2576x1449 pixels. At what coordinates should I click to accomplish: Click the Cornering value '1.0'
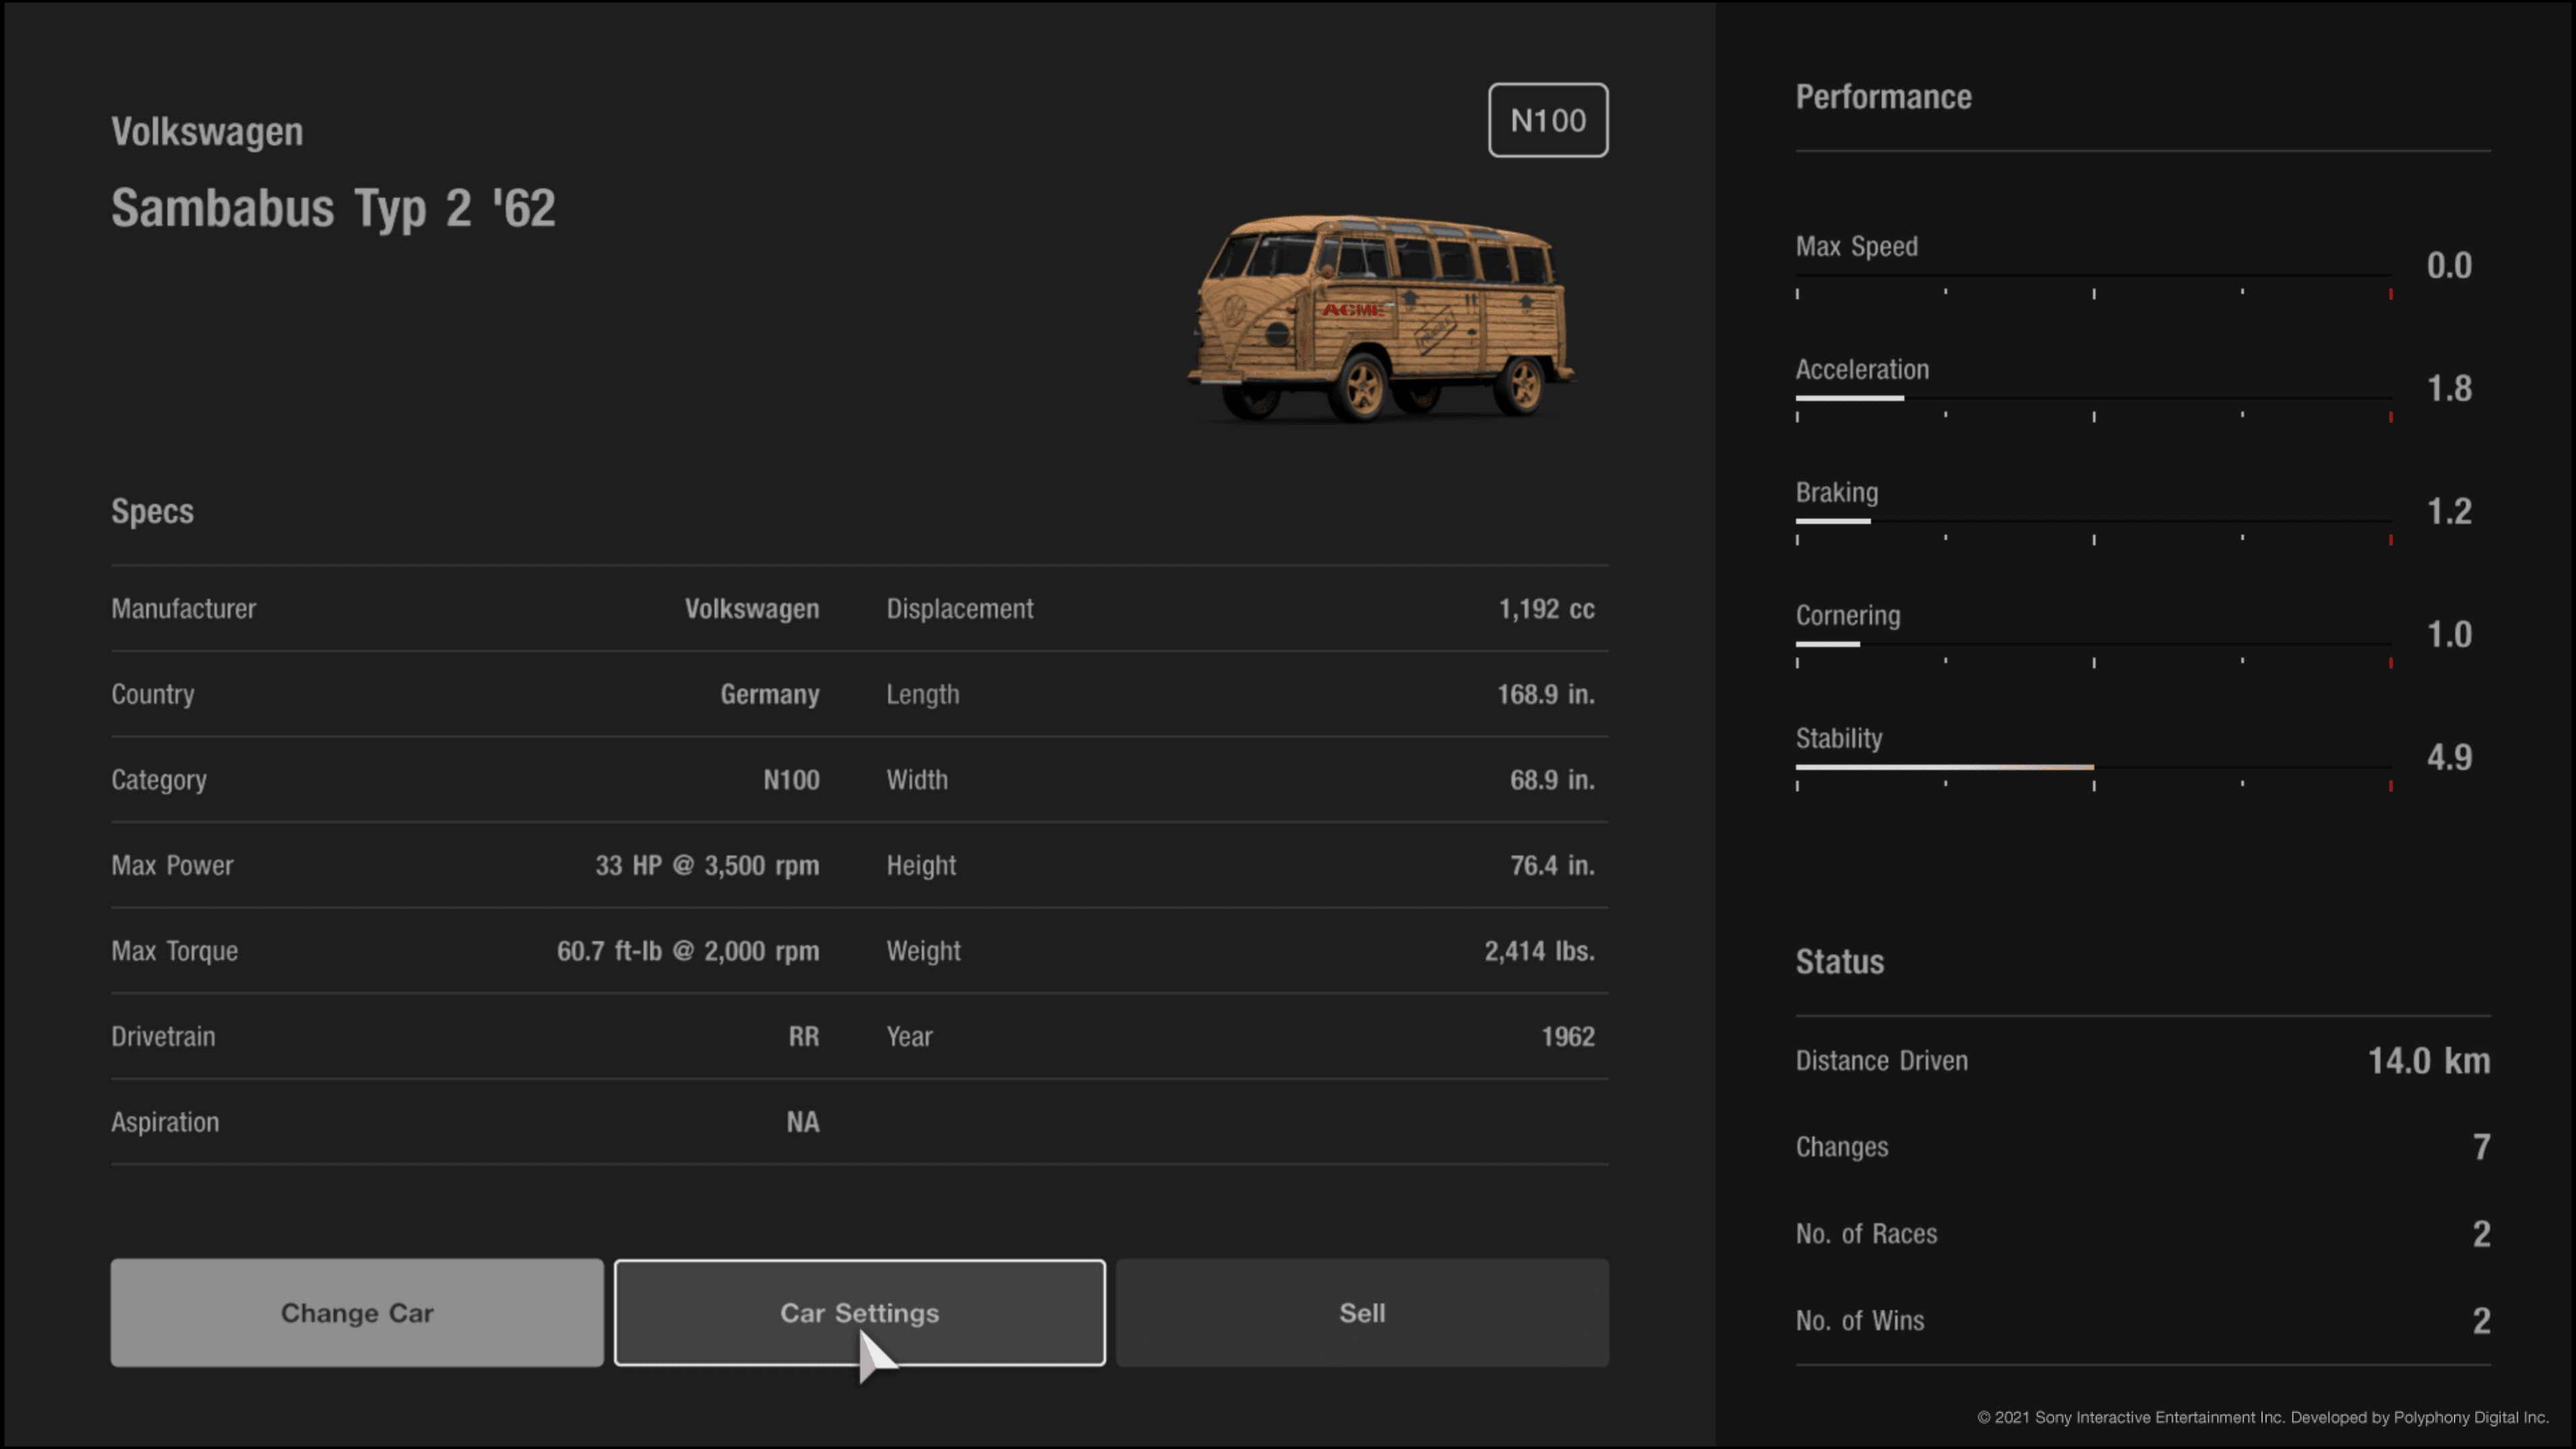tap(2450, 635)
